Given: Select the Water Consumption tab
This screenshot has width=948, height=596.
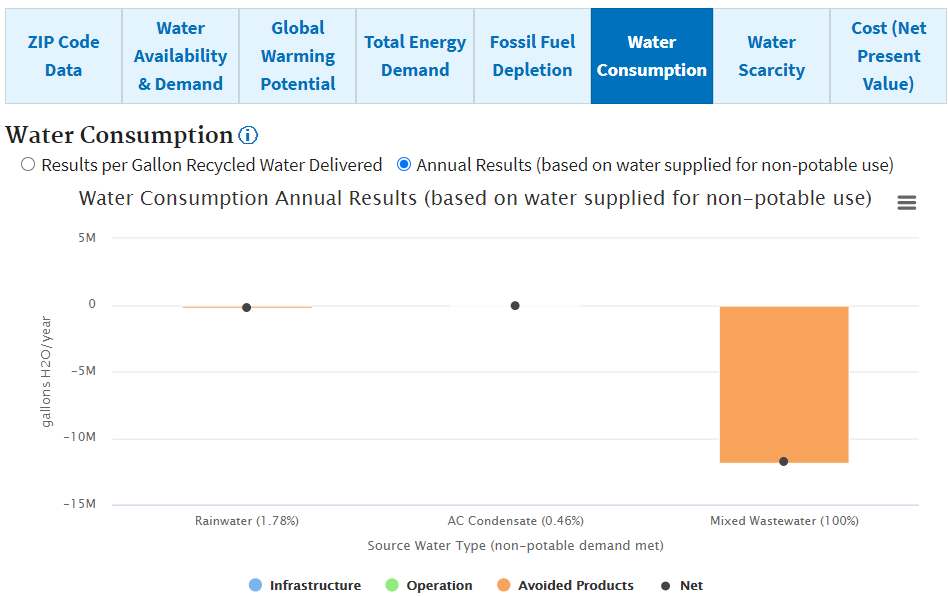Looking at the screenshot, I should [x=652, y=56].
